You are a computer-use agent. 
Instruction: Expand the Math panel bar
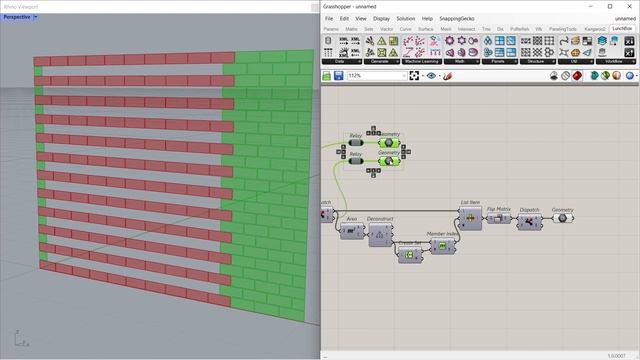(461, 62)
